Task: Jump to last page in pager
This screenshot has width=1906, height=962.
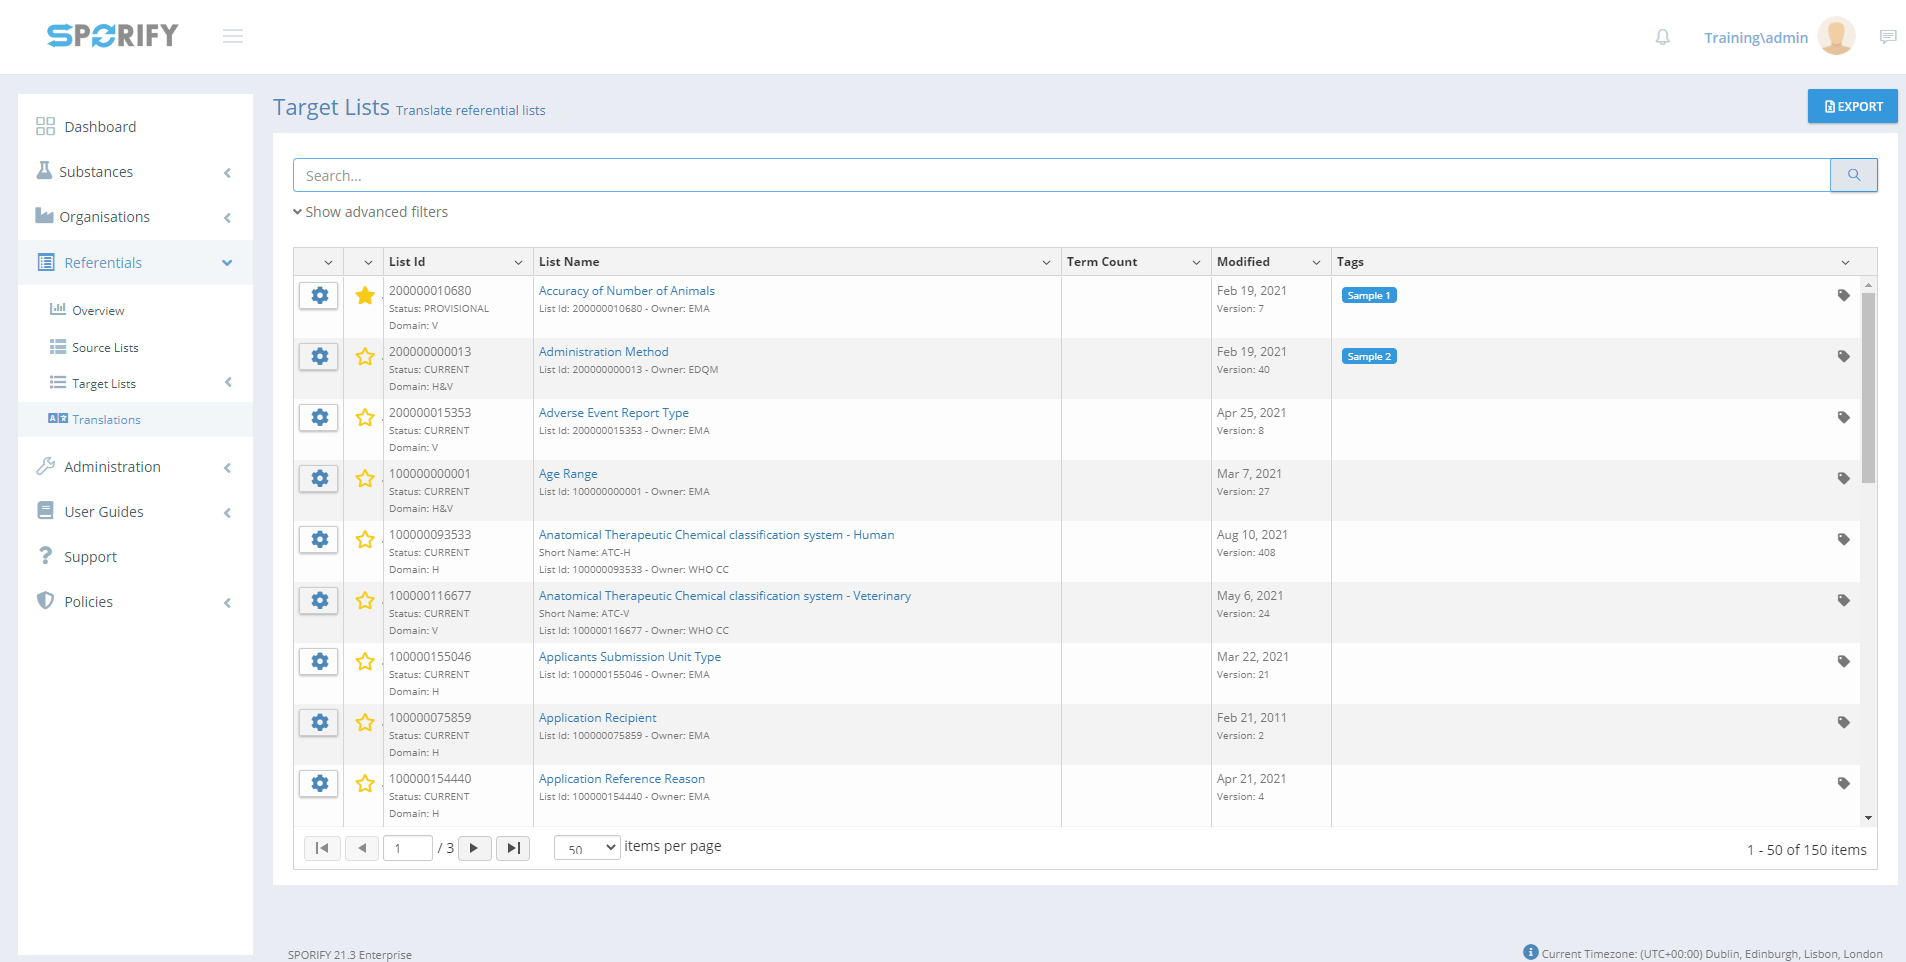Action: 513,848
